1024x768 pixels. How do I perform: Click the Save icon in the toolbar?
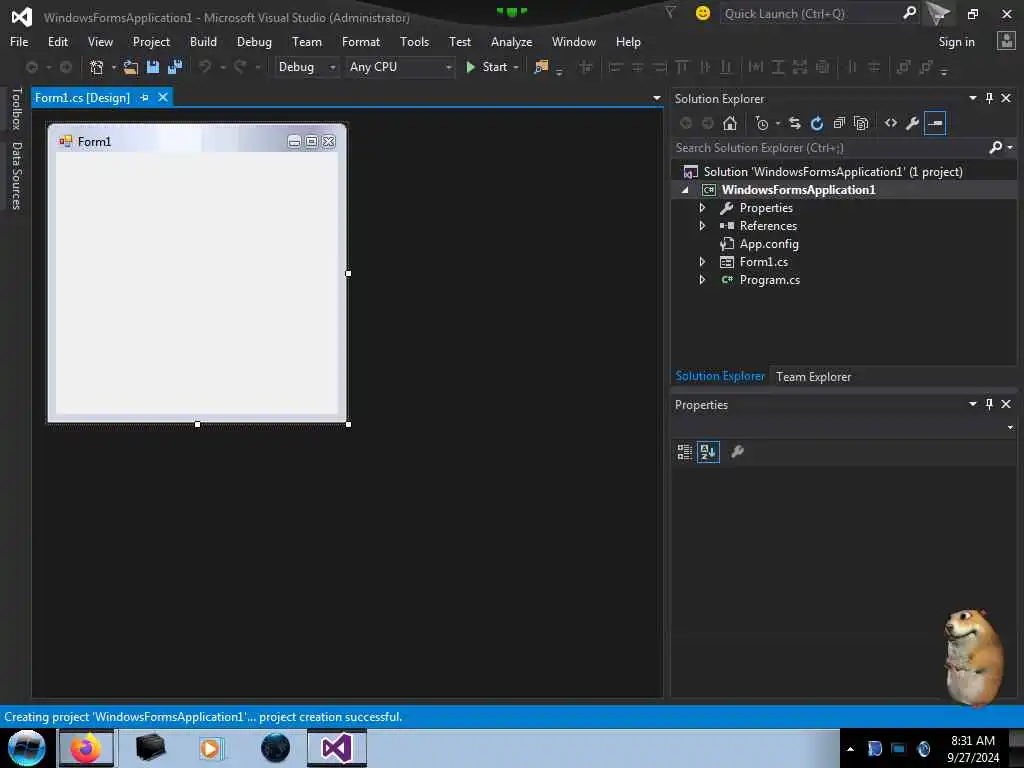[153, 67]
